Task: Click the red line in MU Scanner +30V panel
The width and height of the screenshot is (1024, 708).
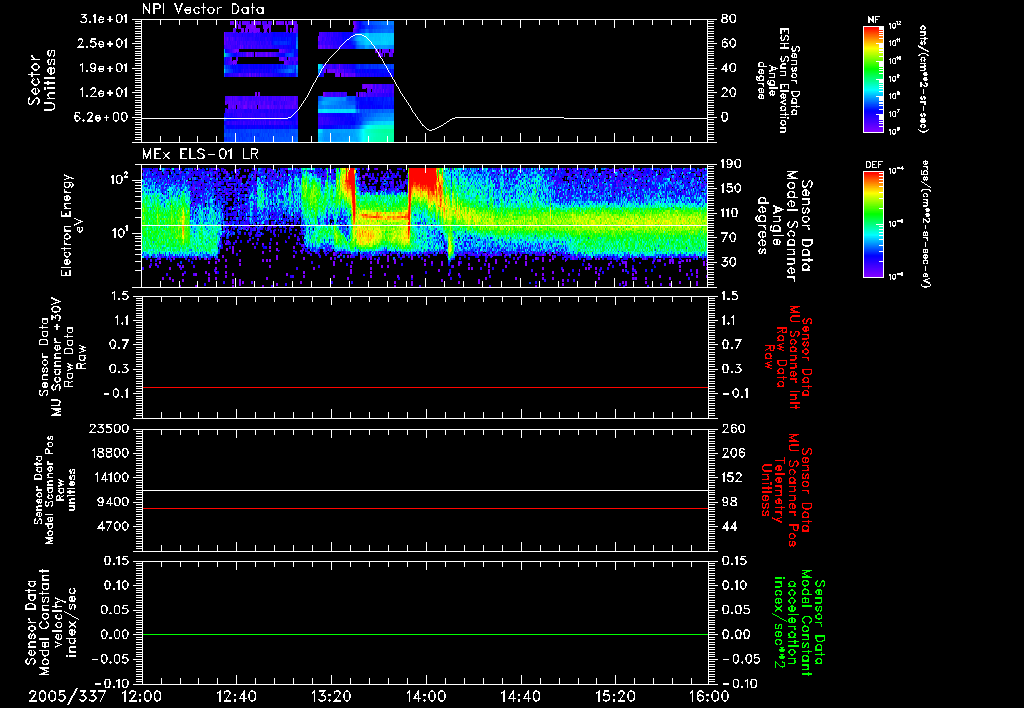Action: click(x=425, y=387)
